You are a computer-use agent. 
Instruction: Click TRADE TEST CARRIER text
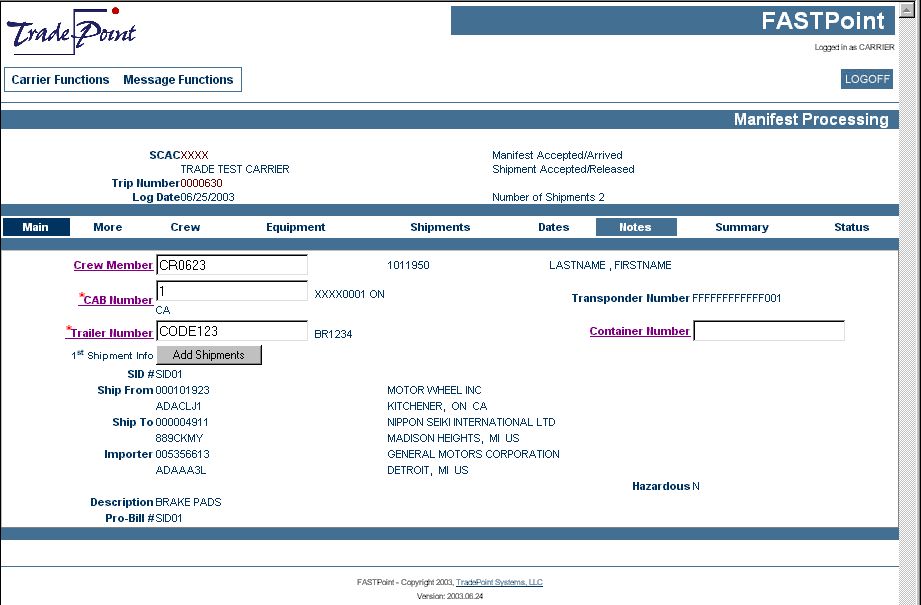[235, 169]
